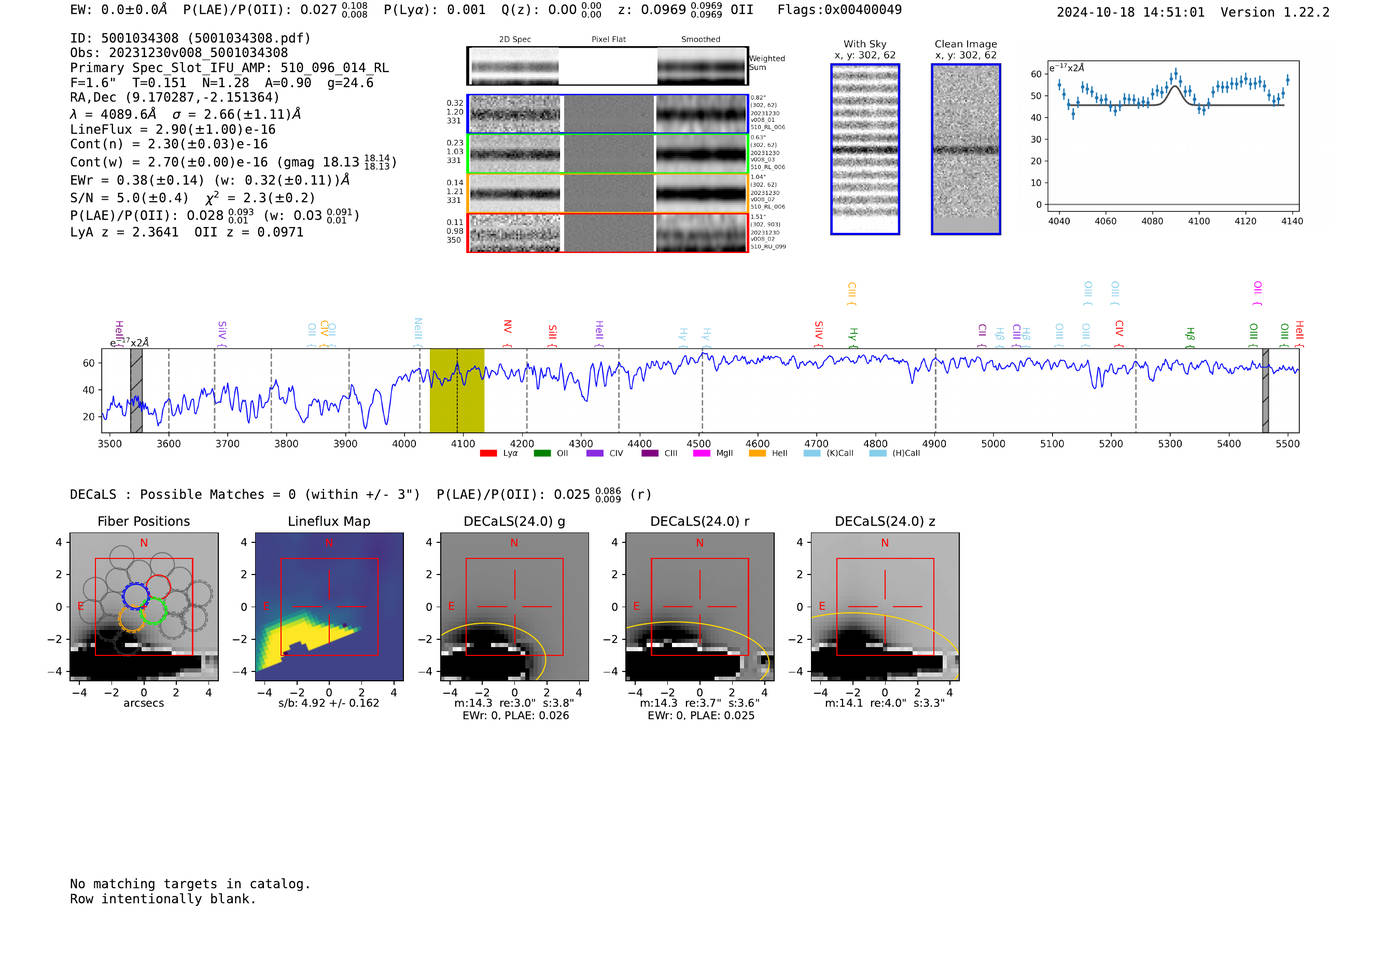Open the DECaLS(24.0) z cutout

click(884, 607)
